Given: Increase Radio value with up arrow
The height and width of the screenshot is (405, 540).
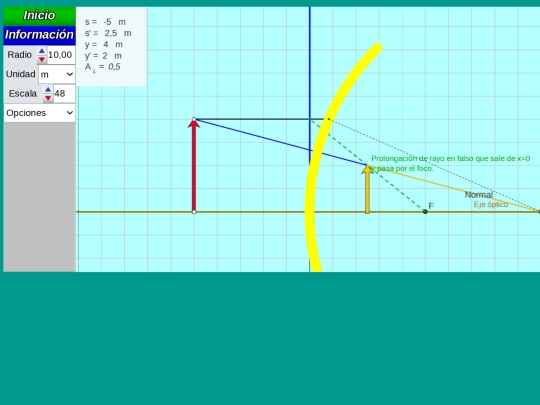Looking at the screenshot, I should [x=42, y=51].
